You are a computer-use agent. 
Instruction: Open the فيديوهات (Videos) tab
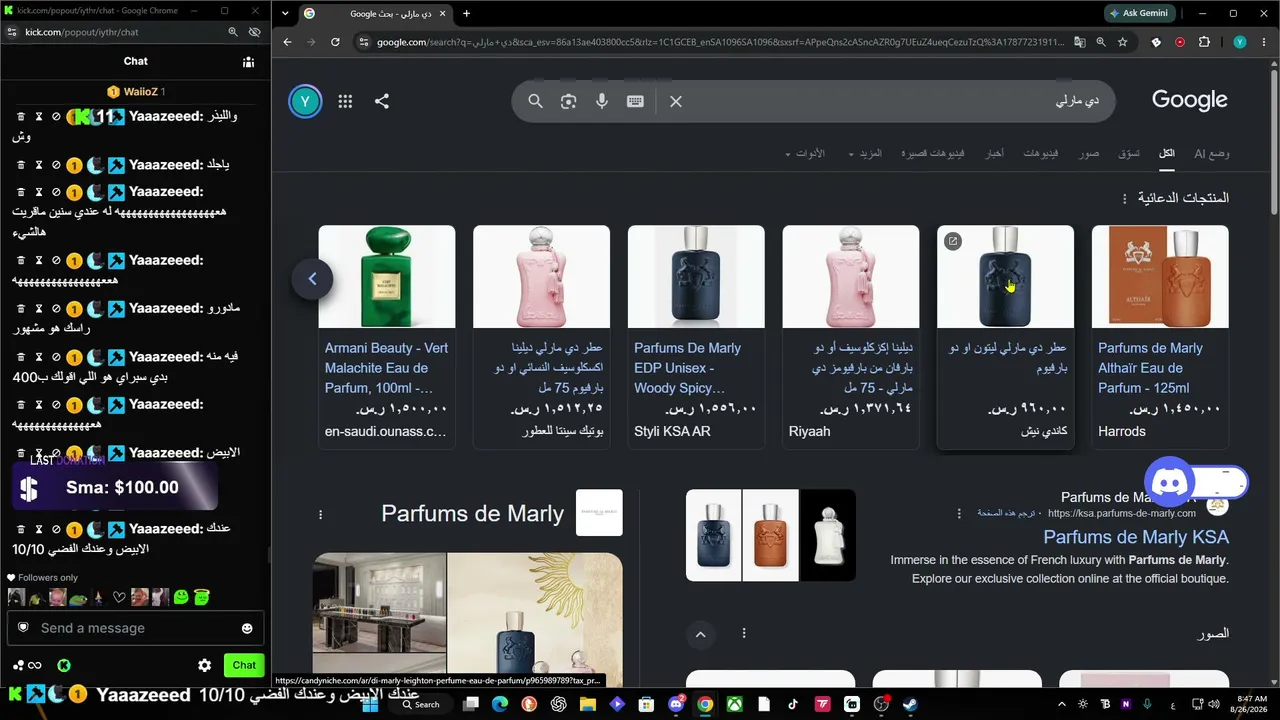1041,153
